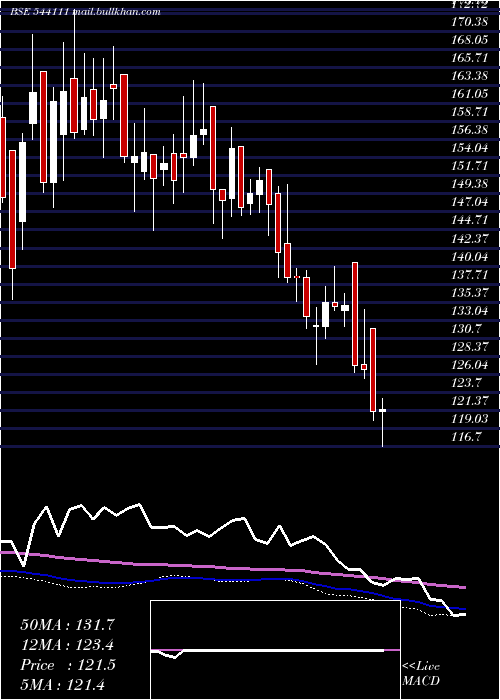500x700 pixels.
Task: Select the 147.04 price axis label
Action: pos(469,202)
